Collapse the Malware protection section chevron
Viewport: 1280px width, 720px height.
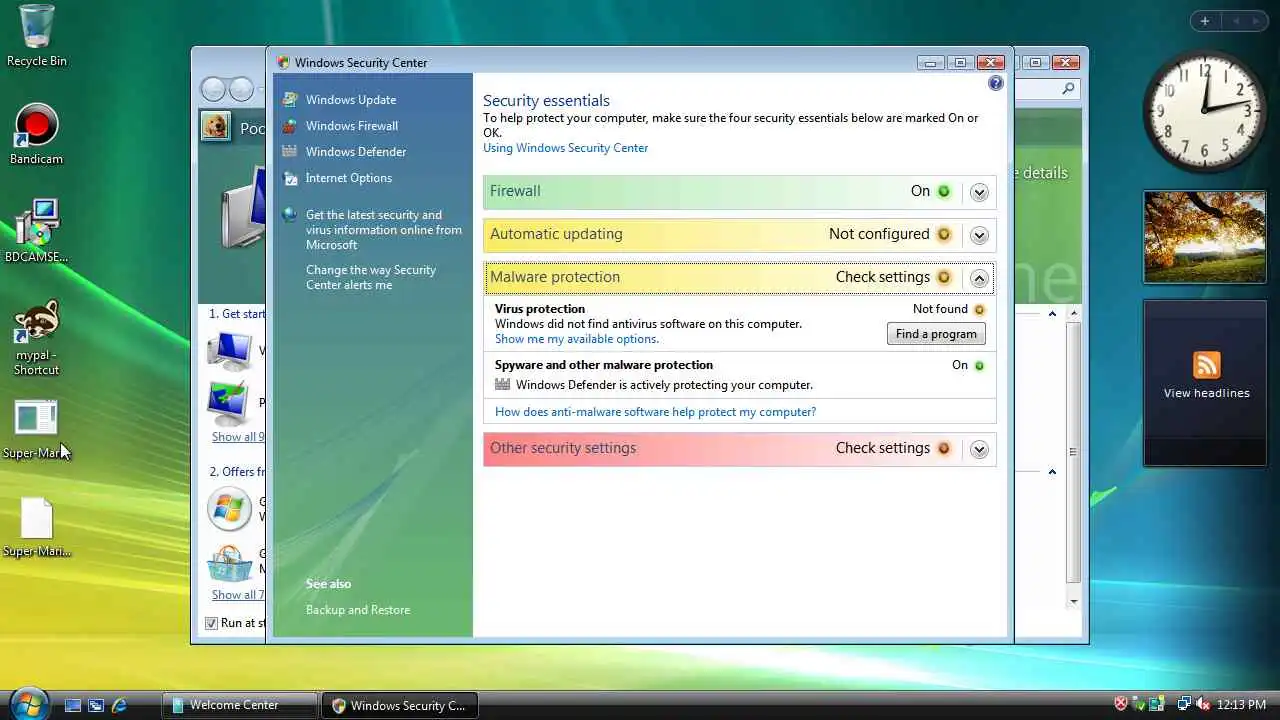(x=979, y=278)
